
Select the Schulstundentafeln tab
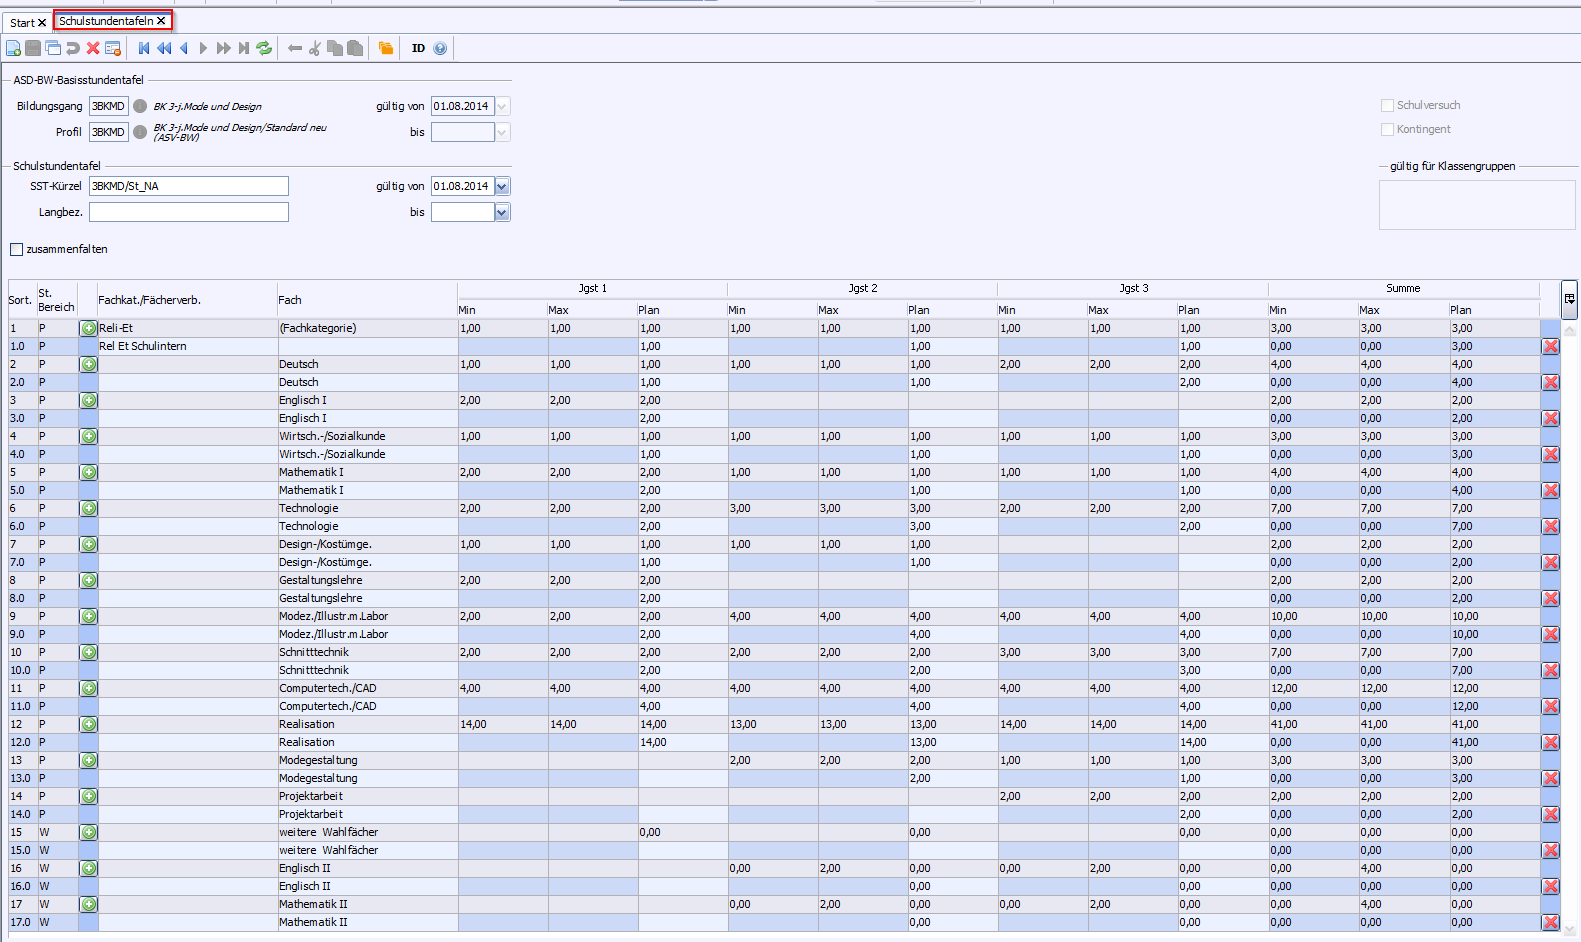(106, 20)
